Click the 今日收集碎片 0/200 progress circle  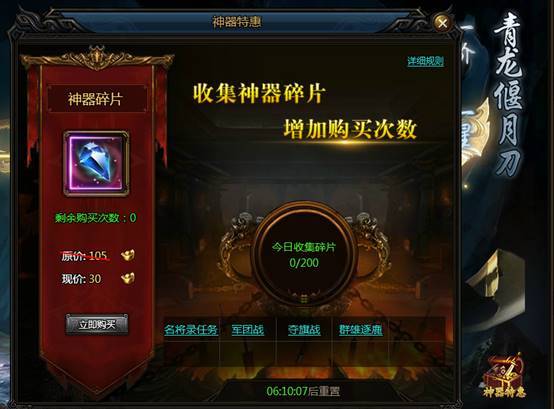coord(303,255)
